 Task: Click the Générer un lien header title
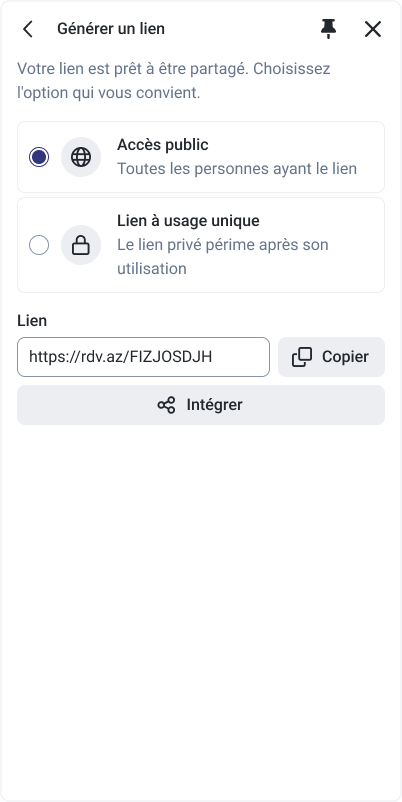pyautogui.click(x=111, y=29)
